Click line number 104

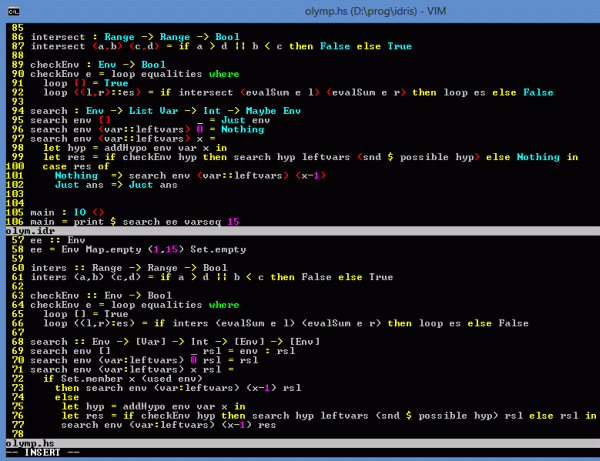click(x=15, y=203)
